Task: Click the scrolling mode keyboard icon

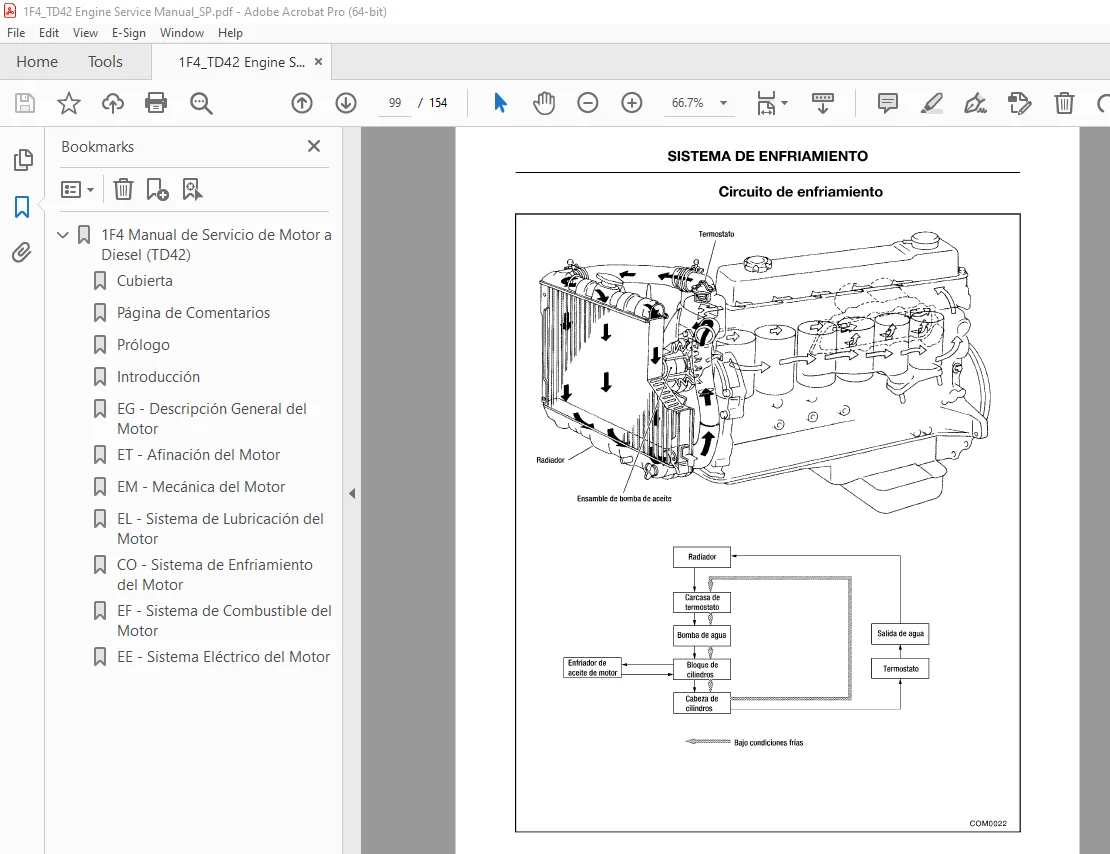Action: (x=823, y=103)
